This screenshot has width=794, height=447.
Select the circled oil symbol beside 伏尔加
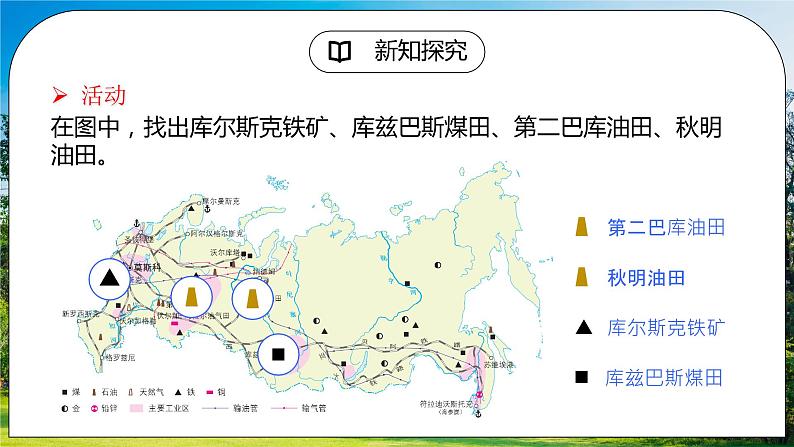click(x=191, y=297)
